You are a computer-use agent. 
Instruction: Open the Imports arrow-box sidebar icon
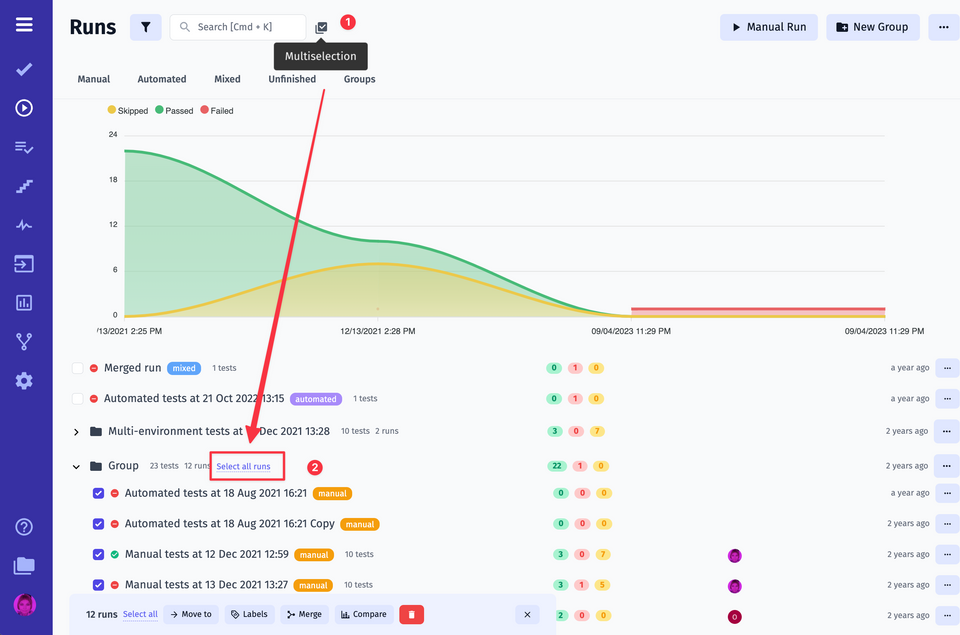click(24, 264)
